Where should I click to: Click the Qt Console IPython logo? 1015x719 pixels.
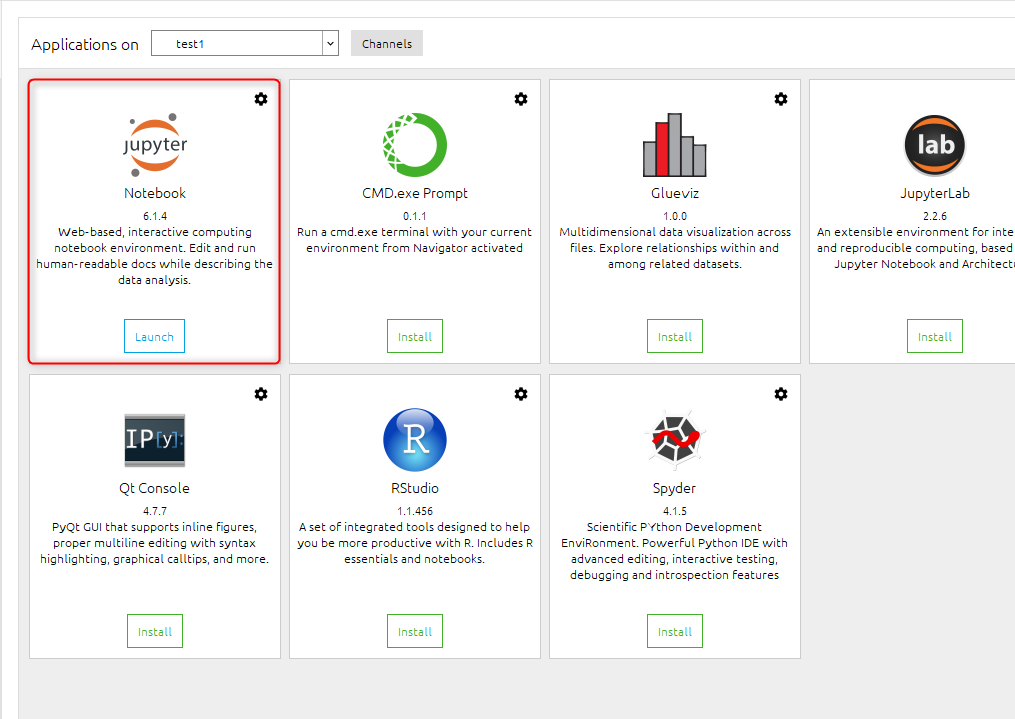(x=155, y=440)
